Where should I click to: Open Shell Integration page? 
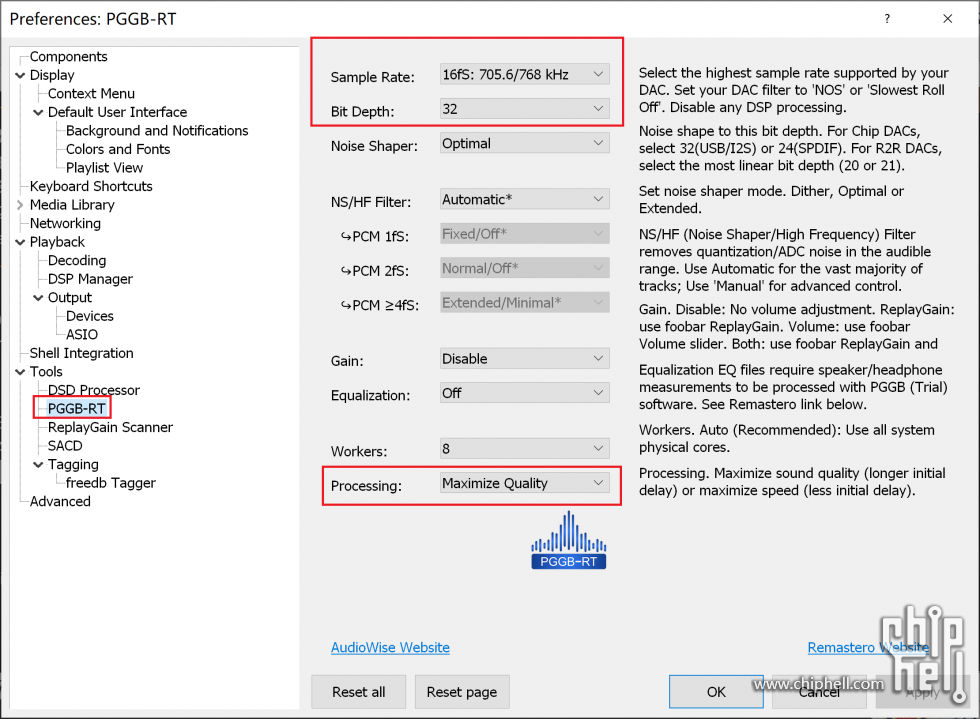82,353
